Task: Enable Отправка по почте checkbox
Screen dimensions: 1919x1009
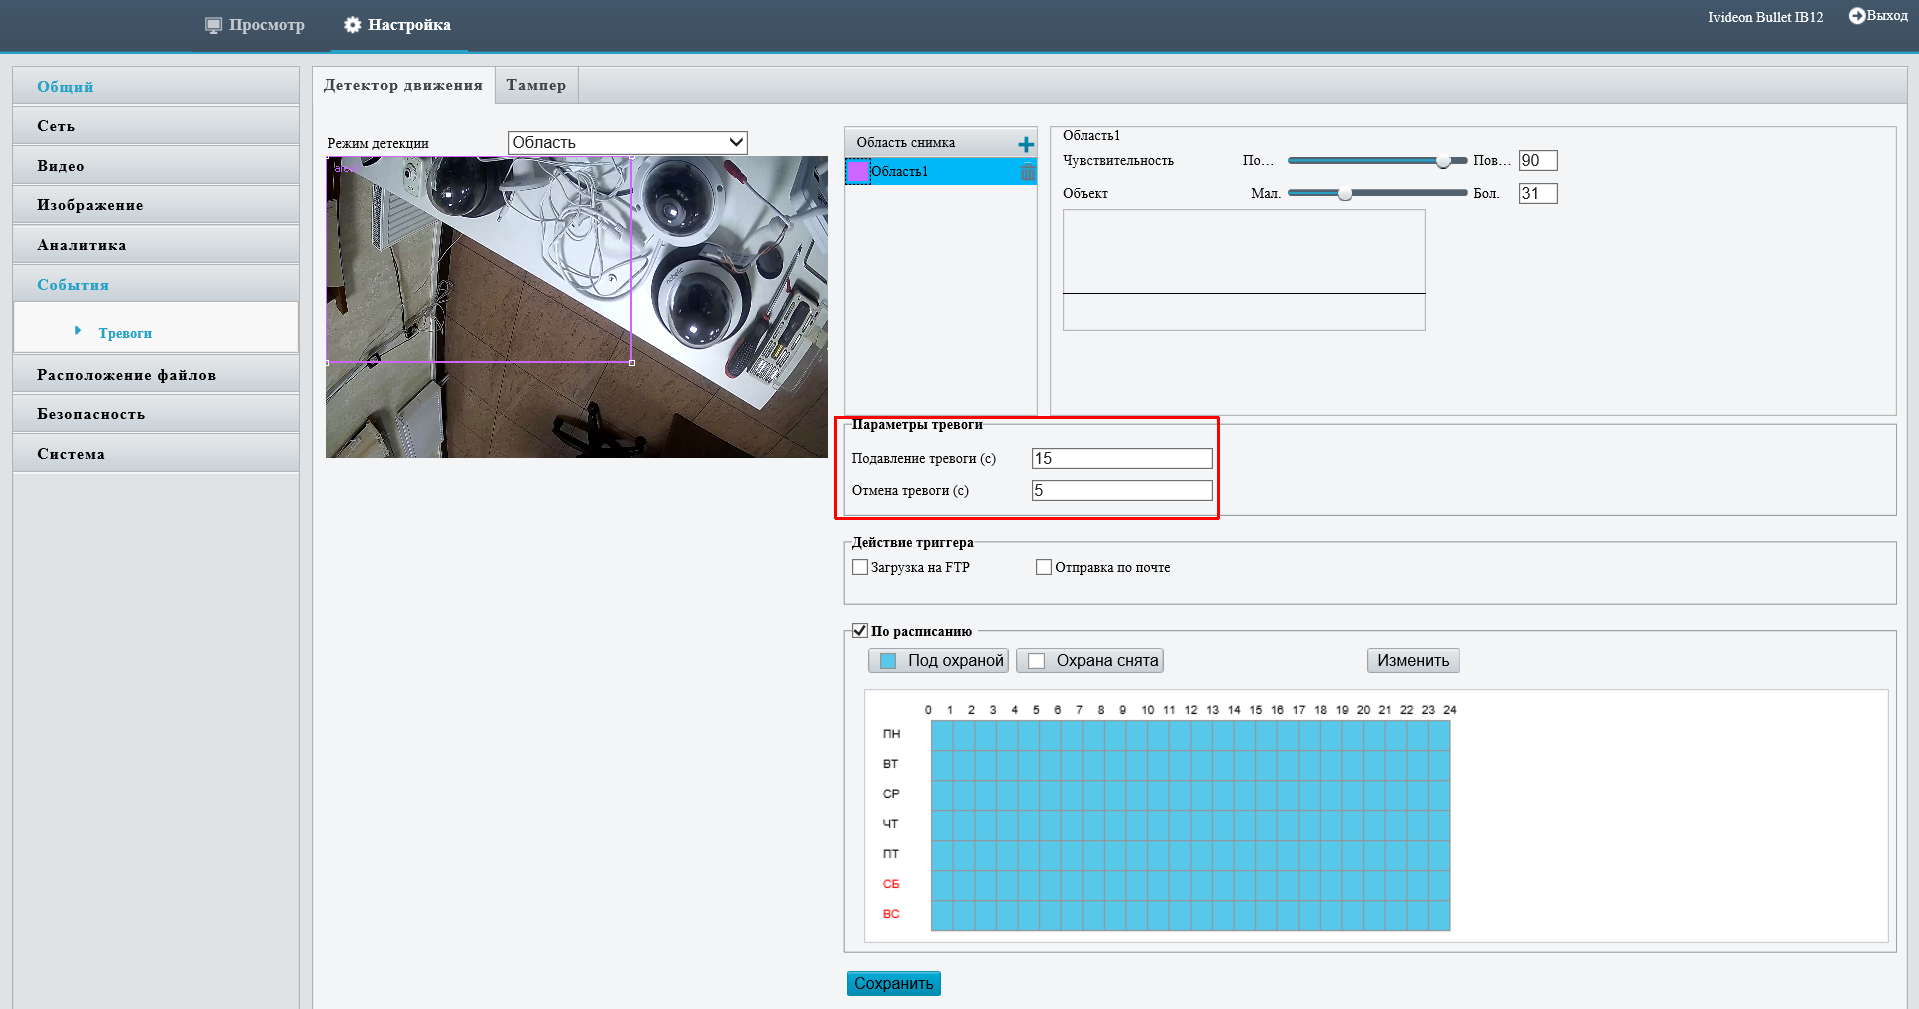Action: coord(1044,567)
